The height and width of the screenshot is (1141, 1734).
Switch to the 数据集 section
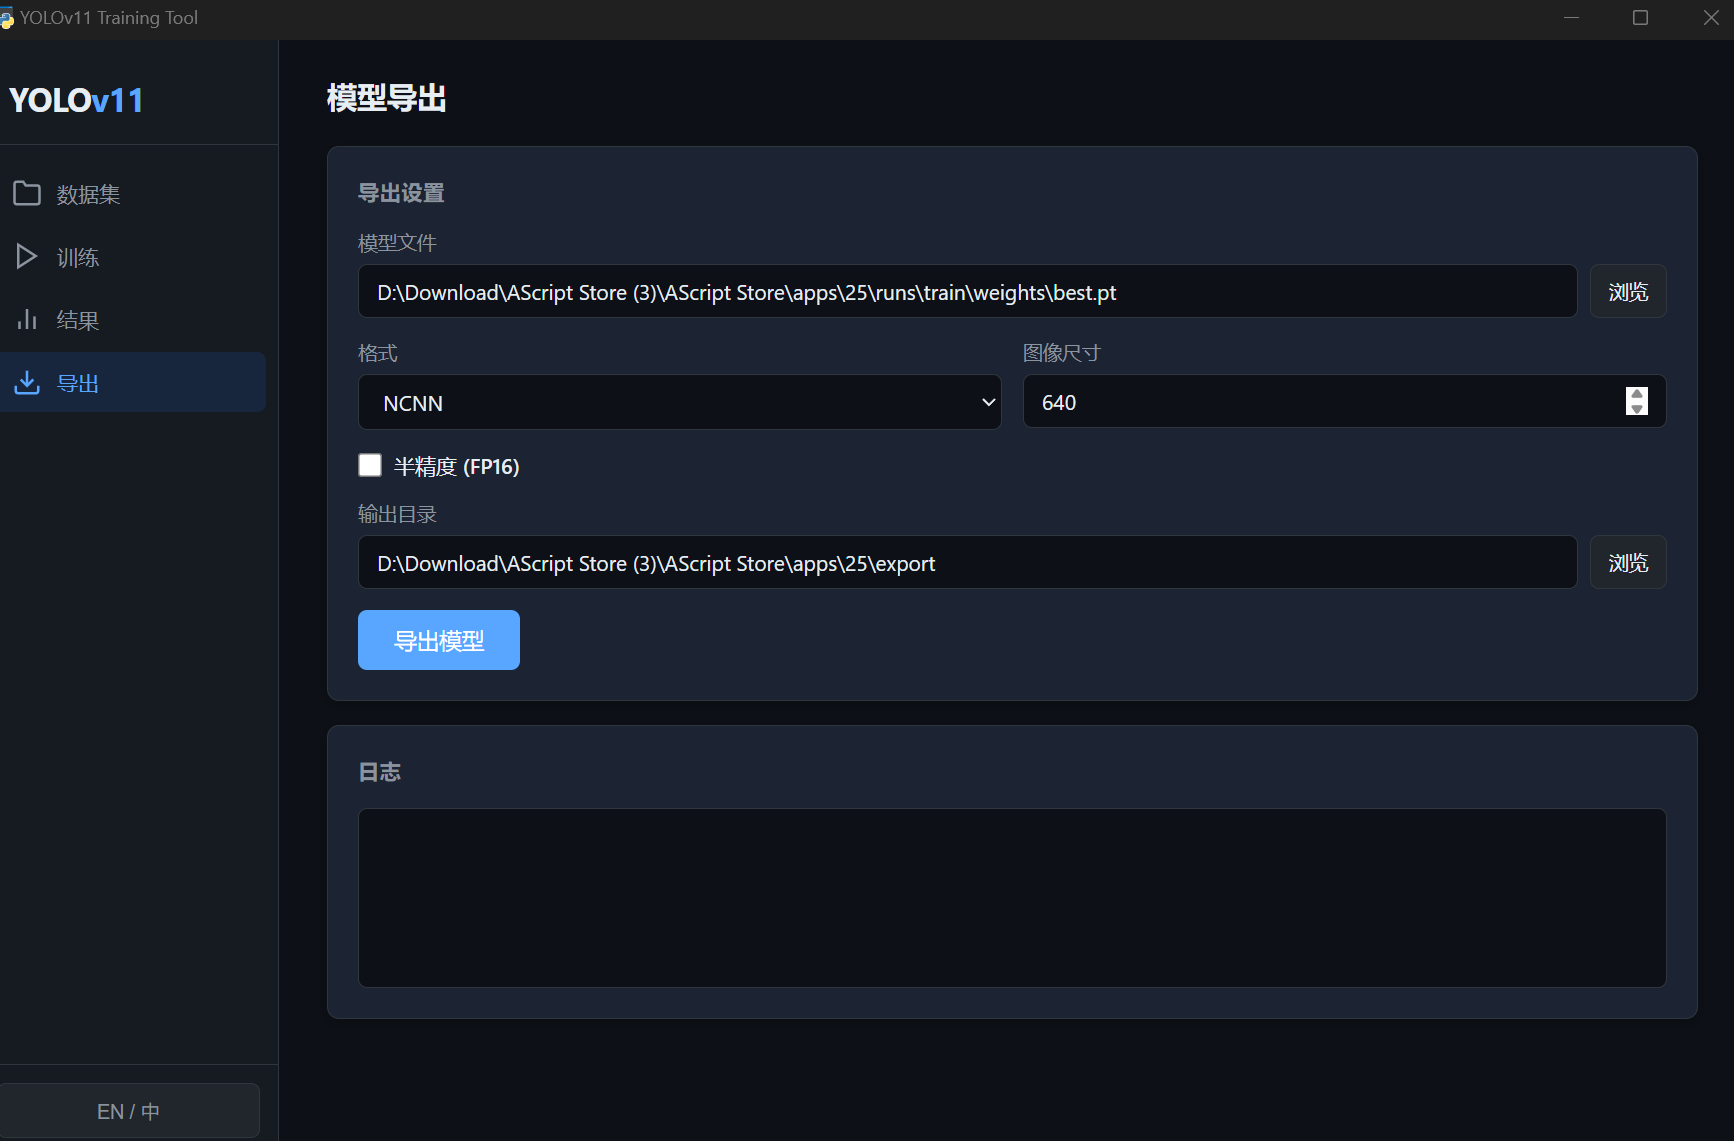click(88, 195)
